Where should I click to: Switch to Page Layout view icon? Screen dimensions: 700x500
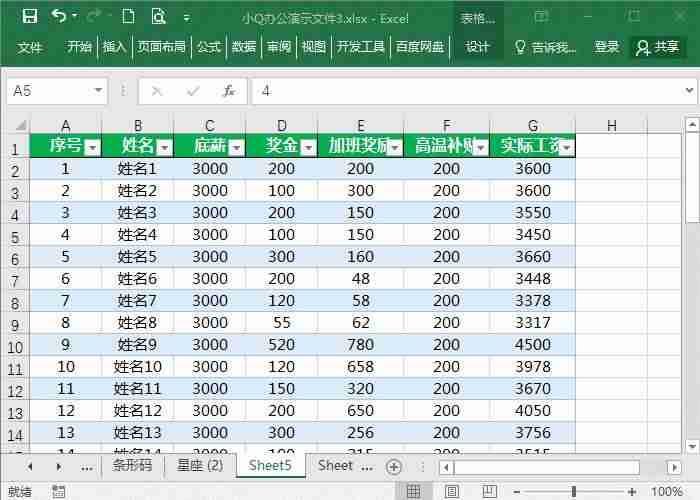[x=451, y=491]
